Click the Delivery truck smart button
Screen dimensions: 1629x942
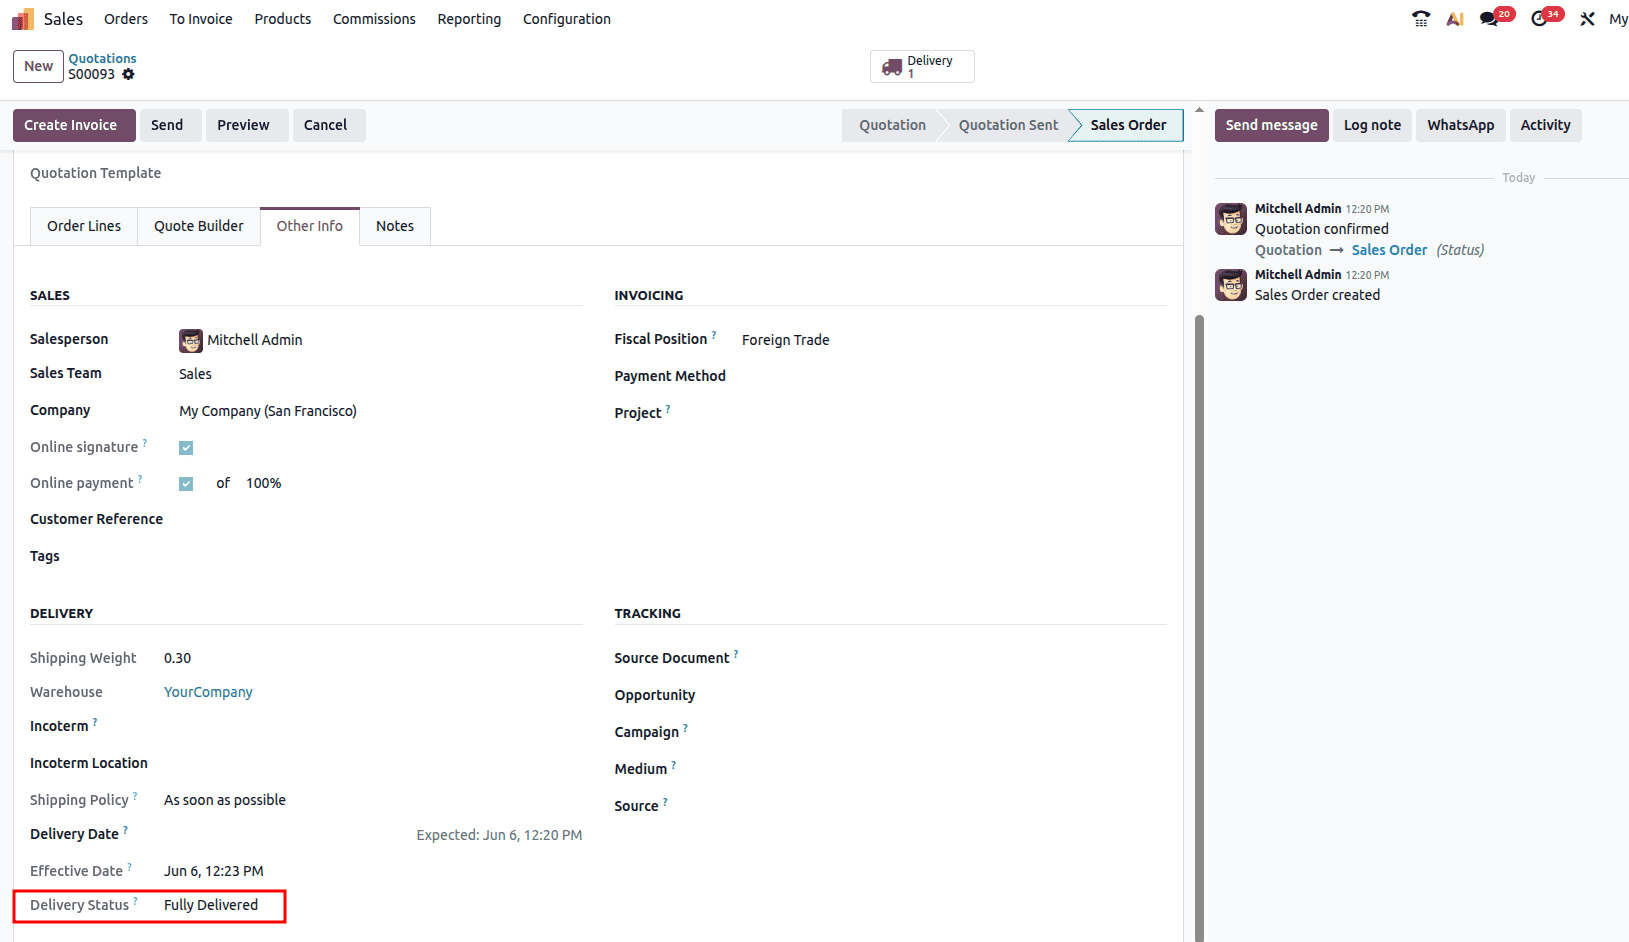[922, 67]
